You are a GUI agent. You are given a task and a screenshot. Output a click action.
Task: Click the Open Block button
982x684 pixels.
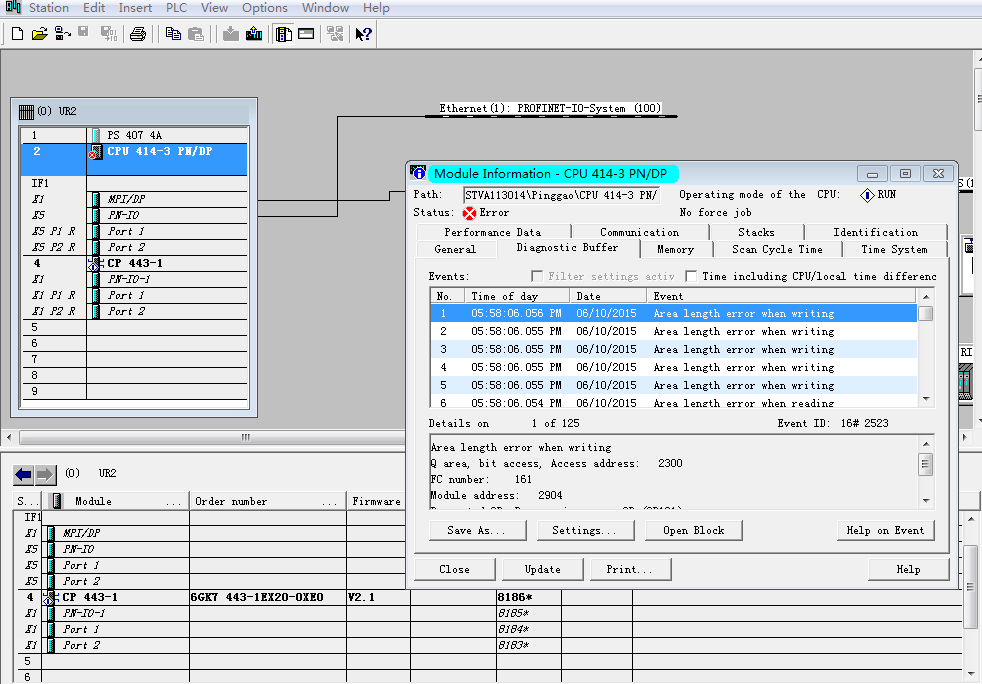tap(693, 530)
